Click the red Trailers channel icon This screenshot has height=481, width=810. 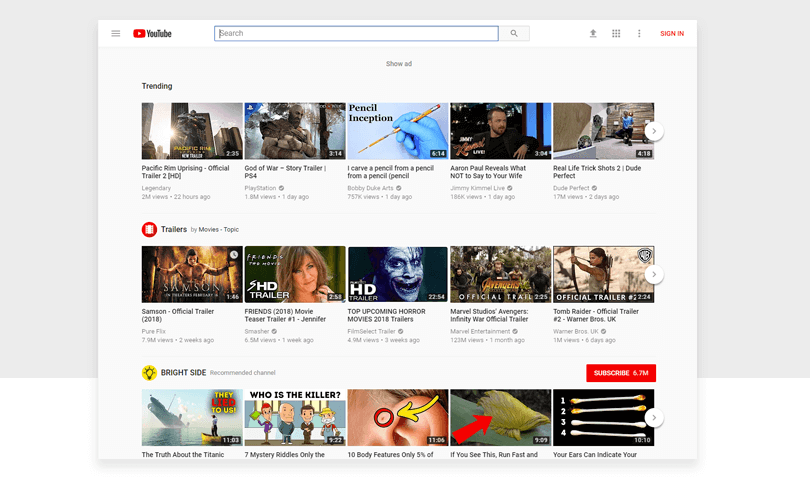coord(149,229)
